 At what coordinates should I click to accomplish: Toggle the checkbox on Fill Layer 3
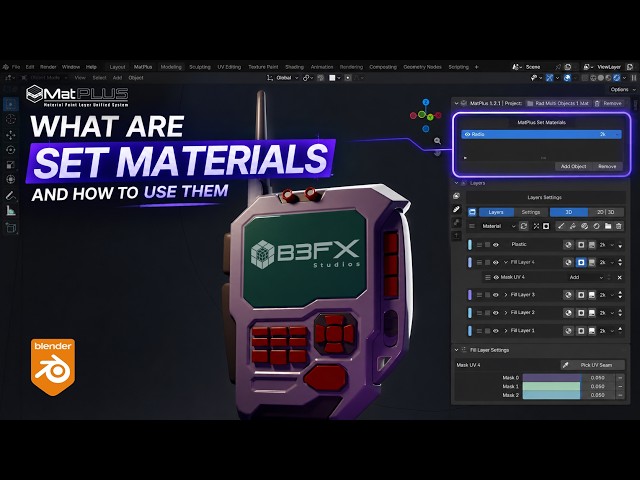point(487,295)
